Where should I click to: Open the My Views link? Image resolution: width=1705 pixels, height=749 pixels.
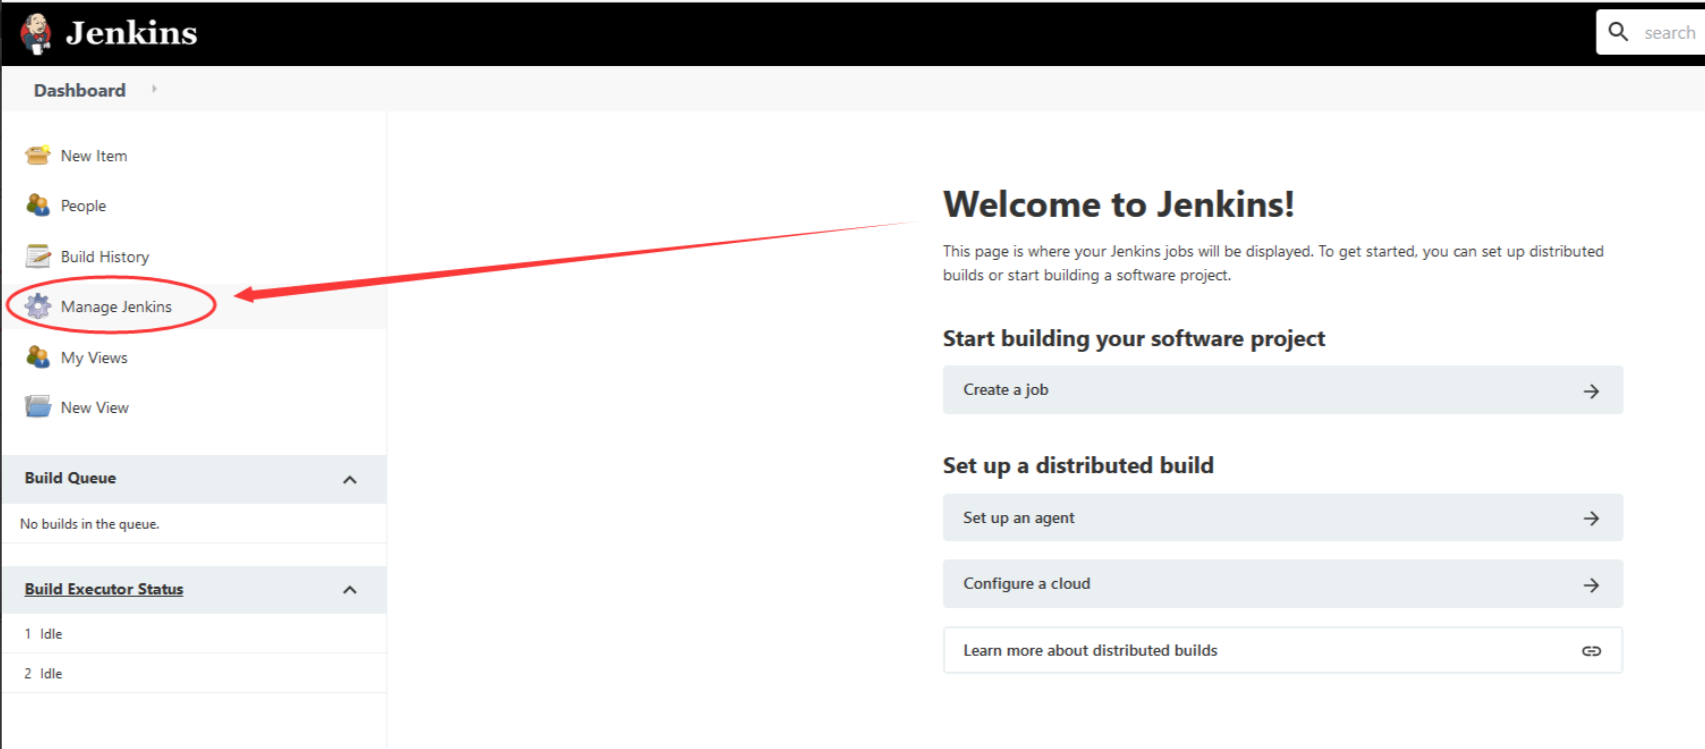click(94, 358)
